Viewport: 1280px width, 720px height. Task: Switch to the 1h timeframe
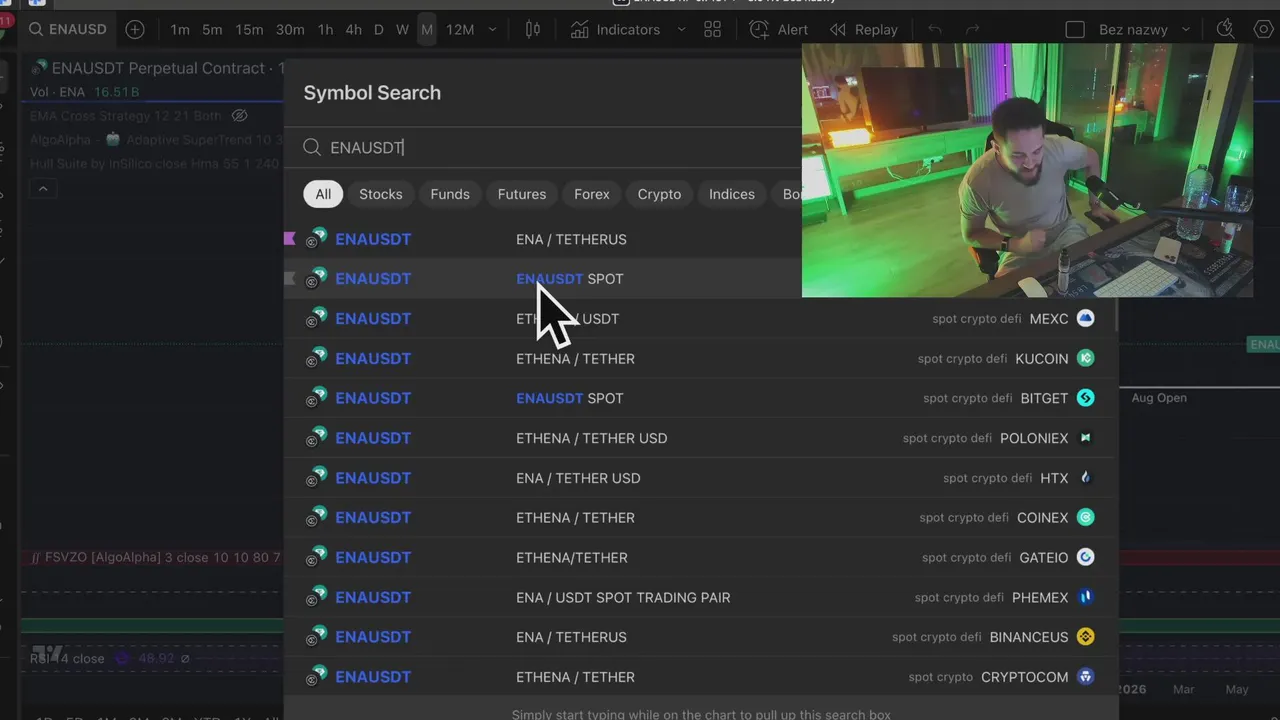click(325, 30)
